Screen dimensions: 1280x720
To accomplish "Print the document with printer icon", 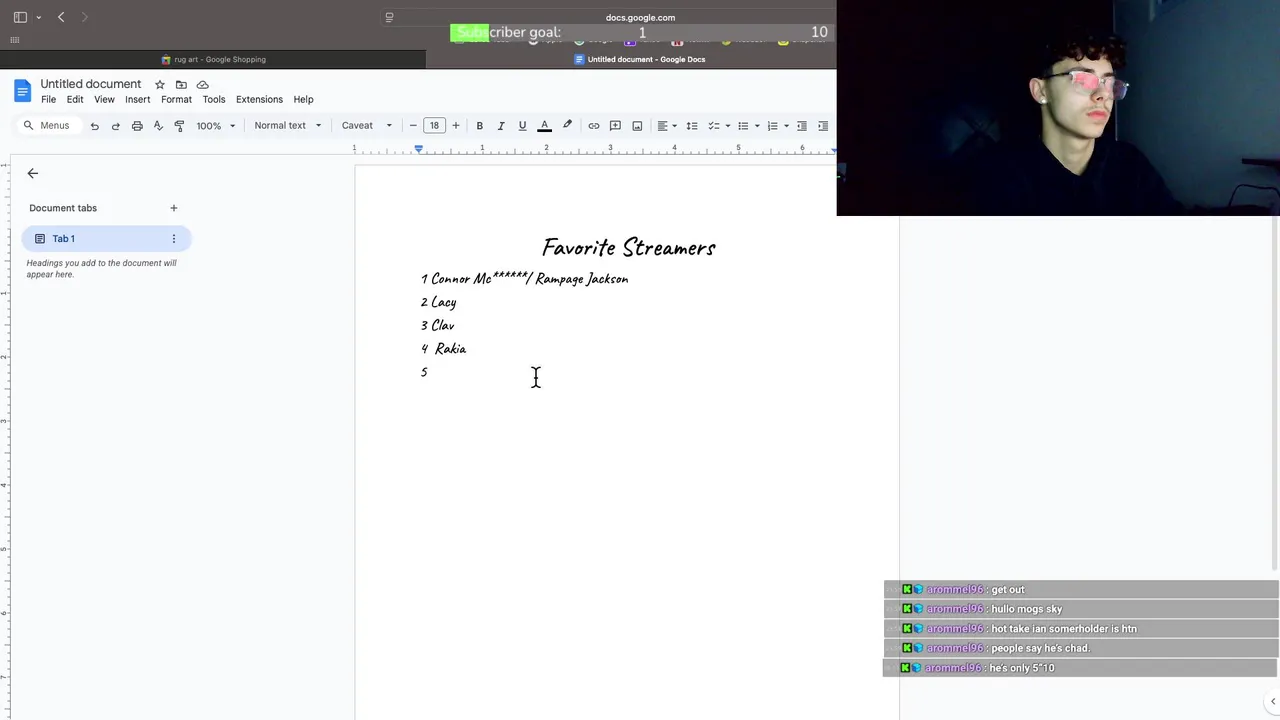I will point(137,126).
